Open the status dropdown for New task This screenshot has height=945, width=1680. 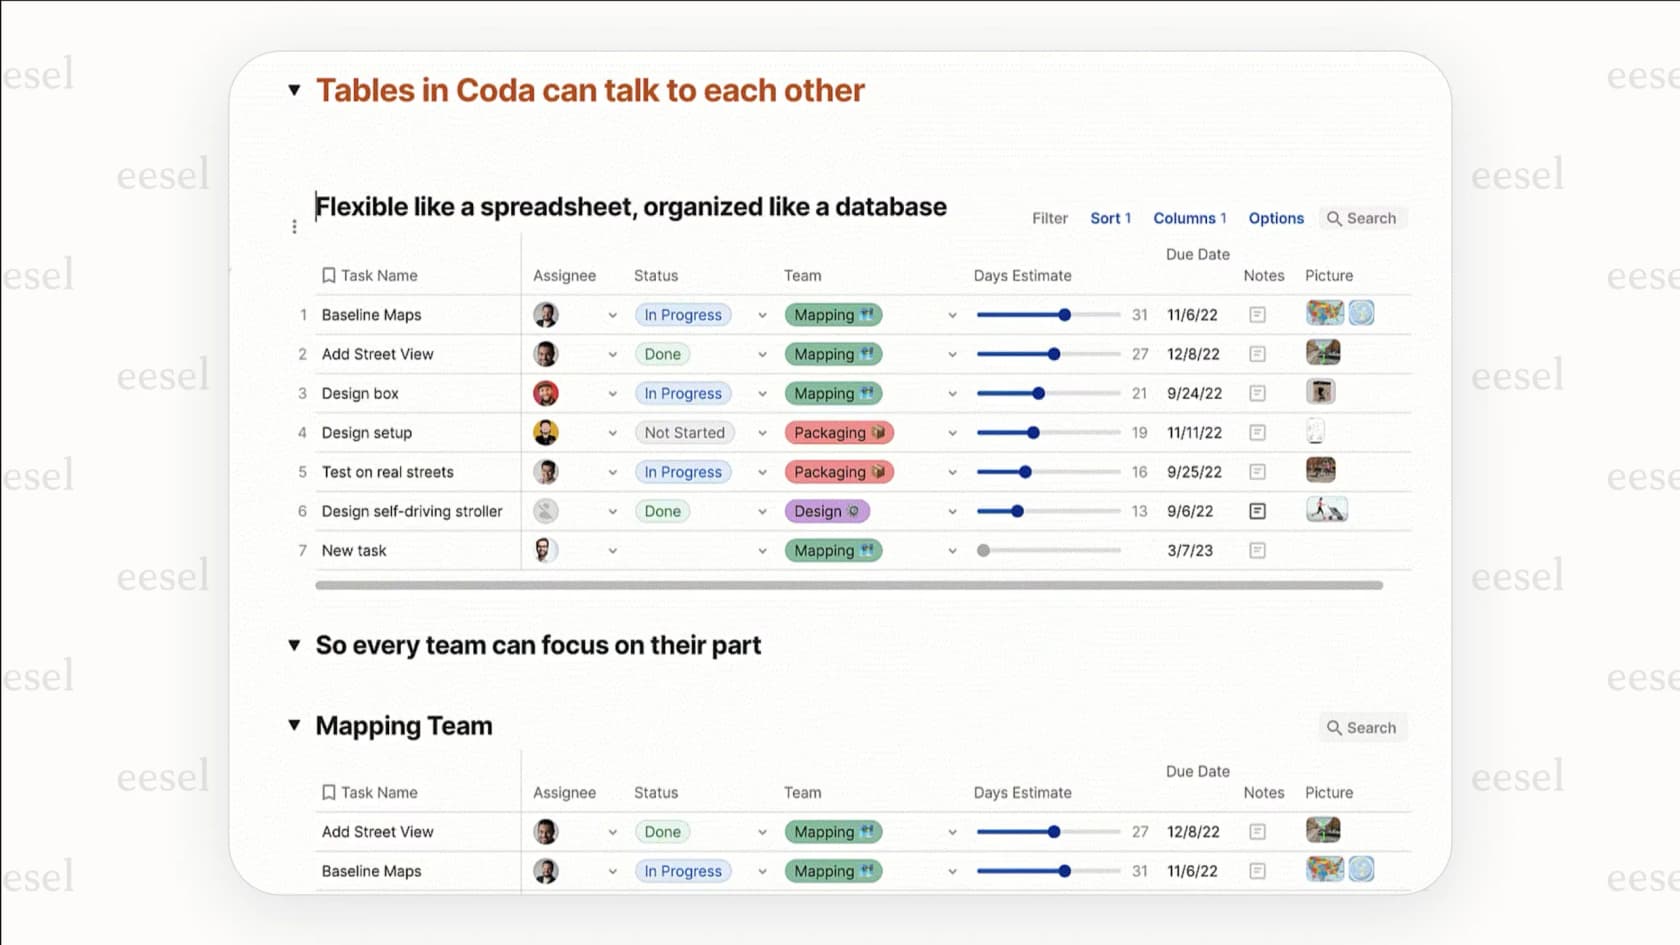pos(762,551)
